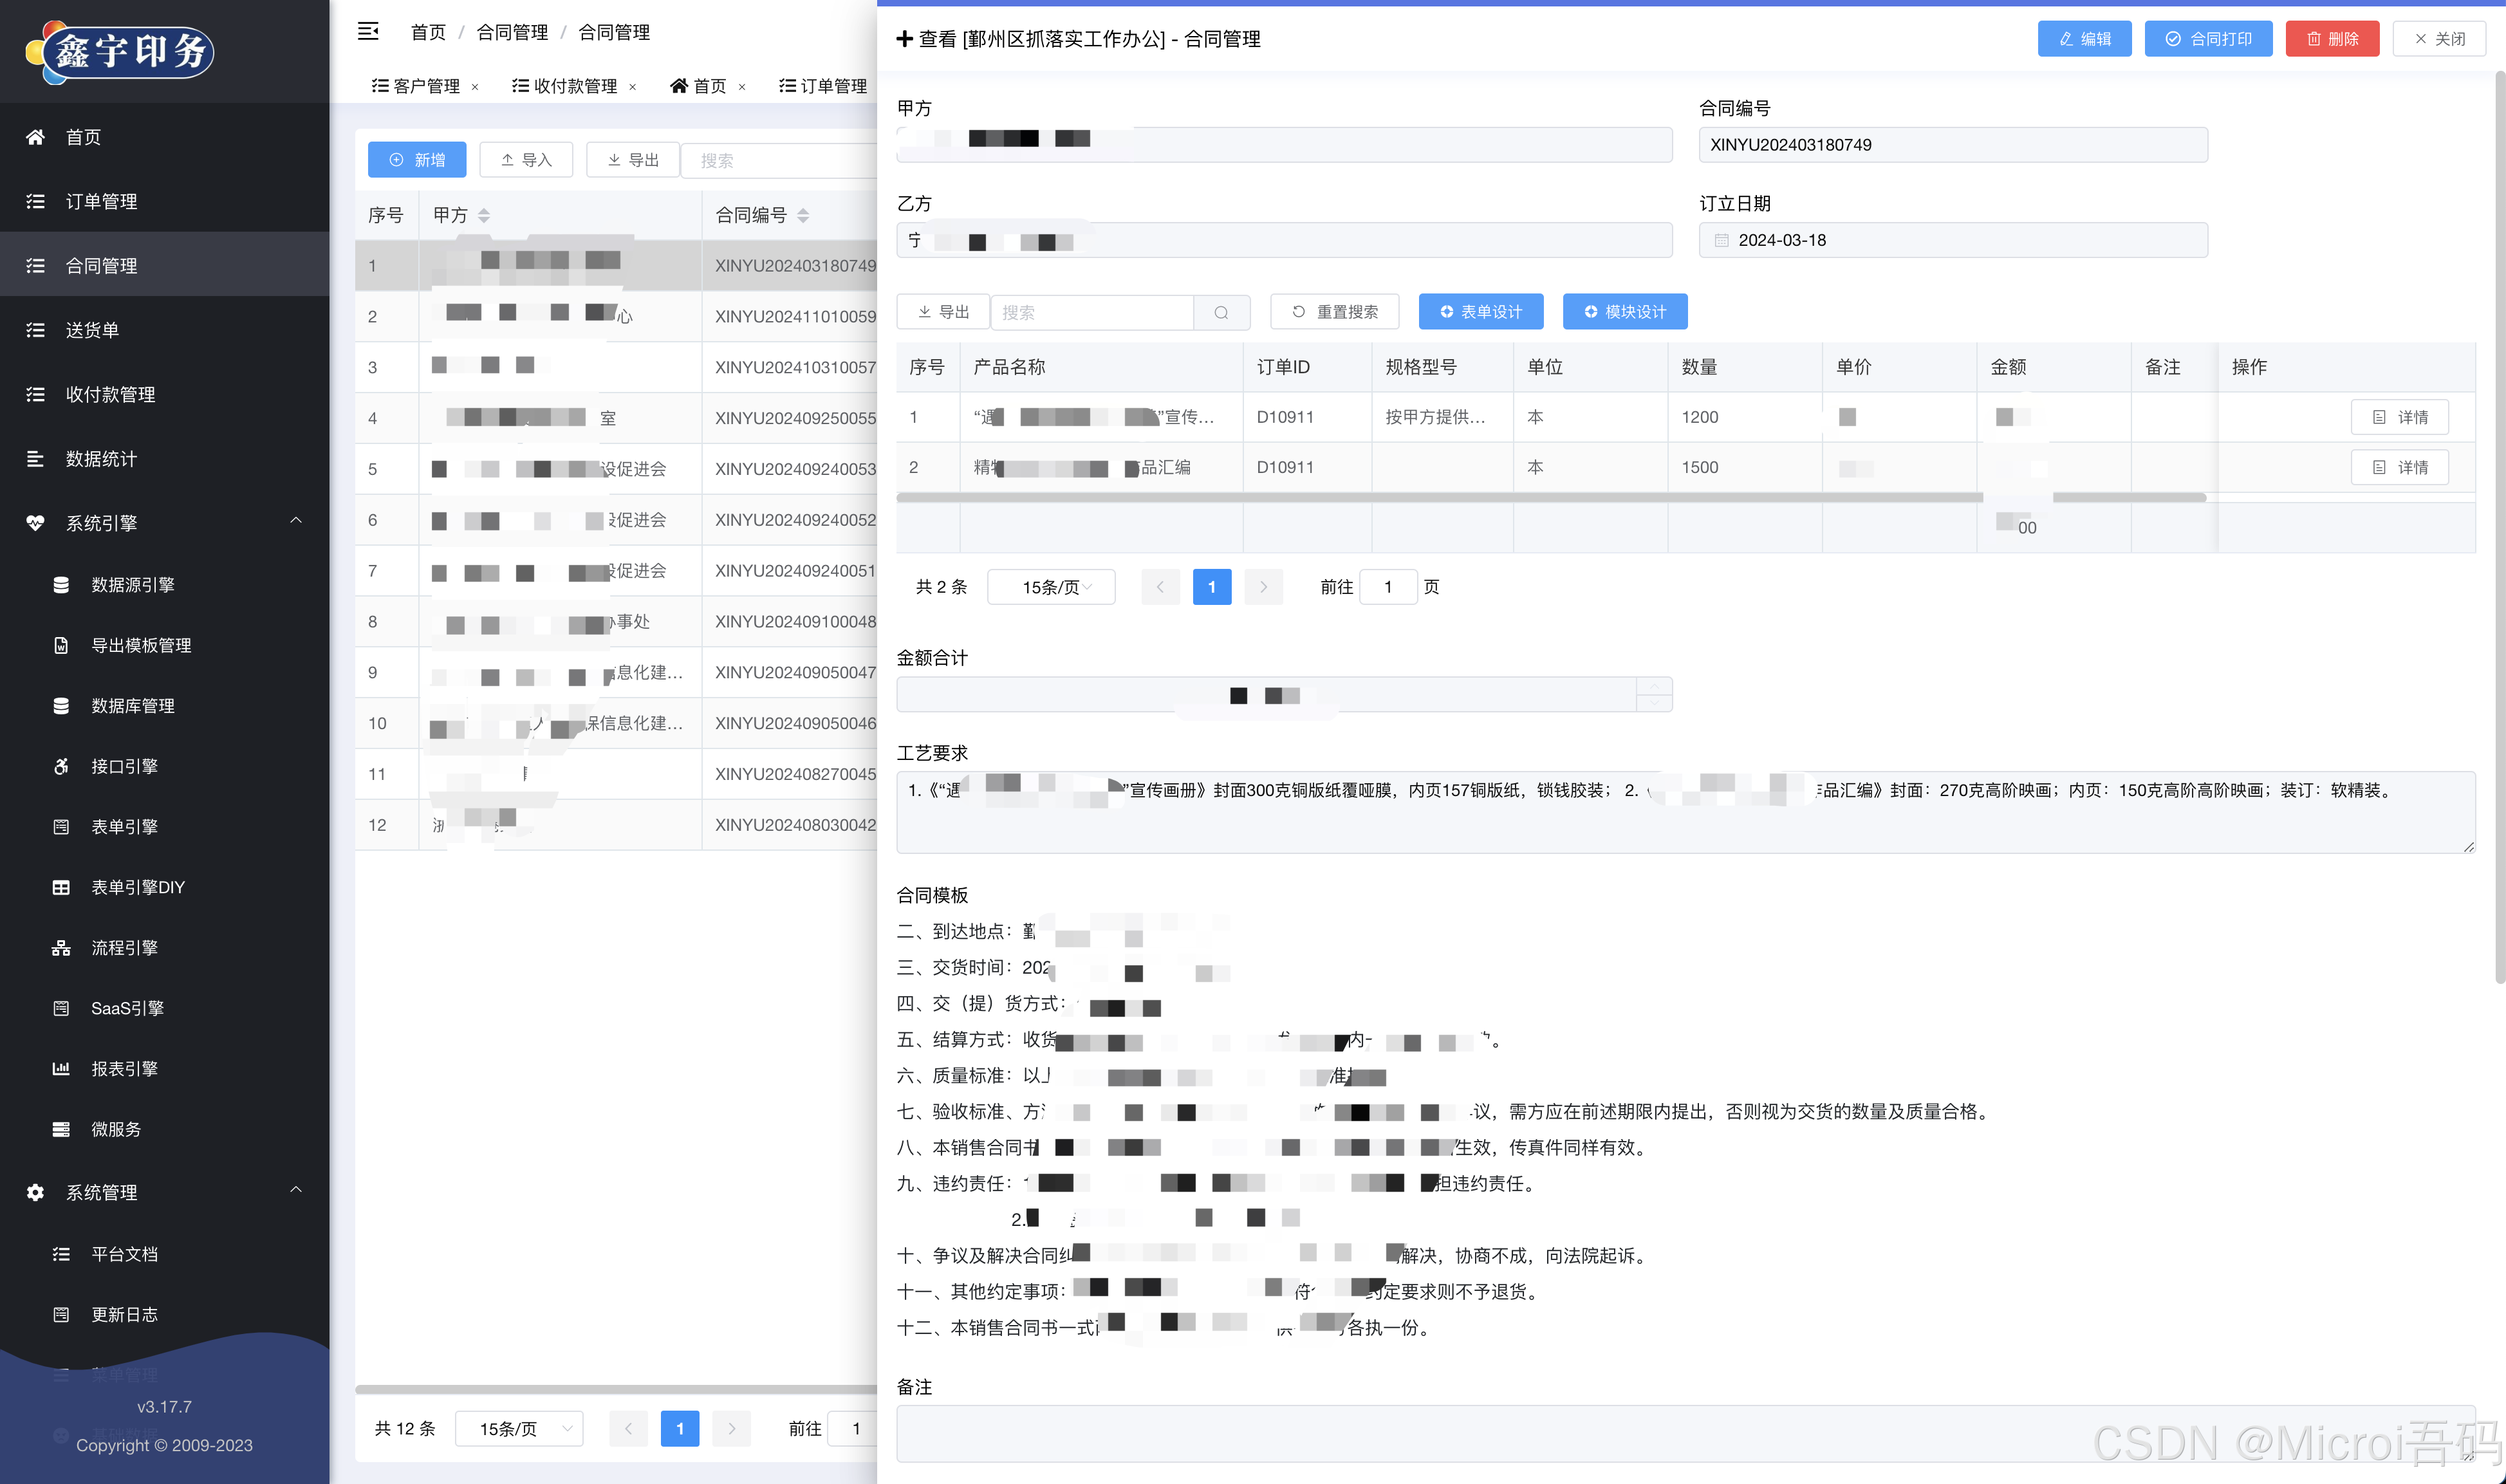Click the 合同打印 print button

click(2208, 39)
